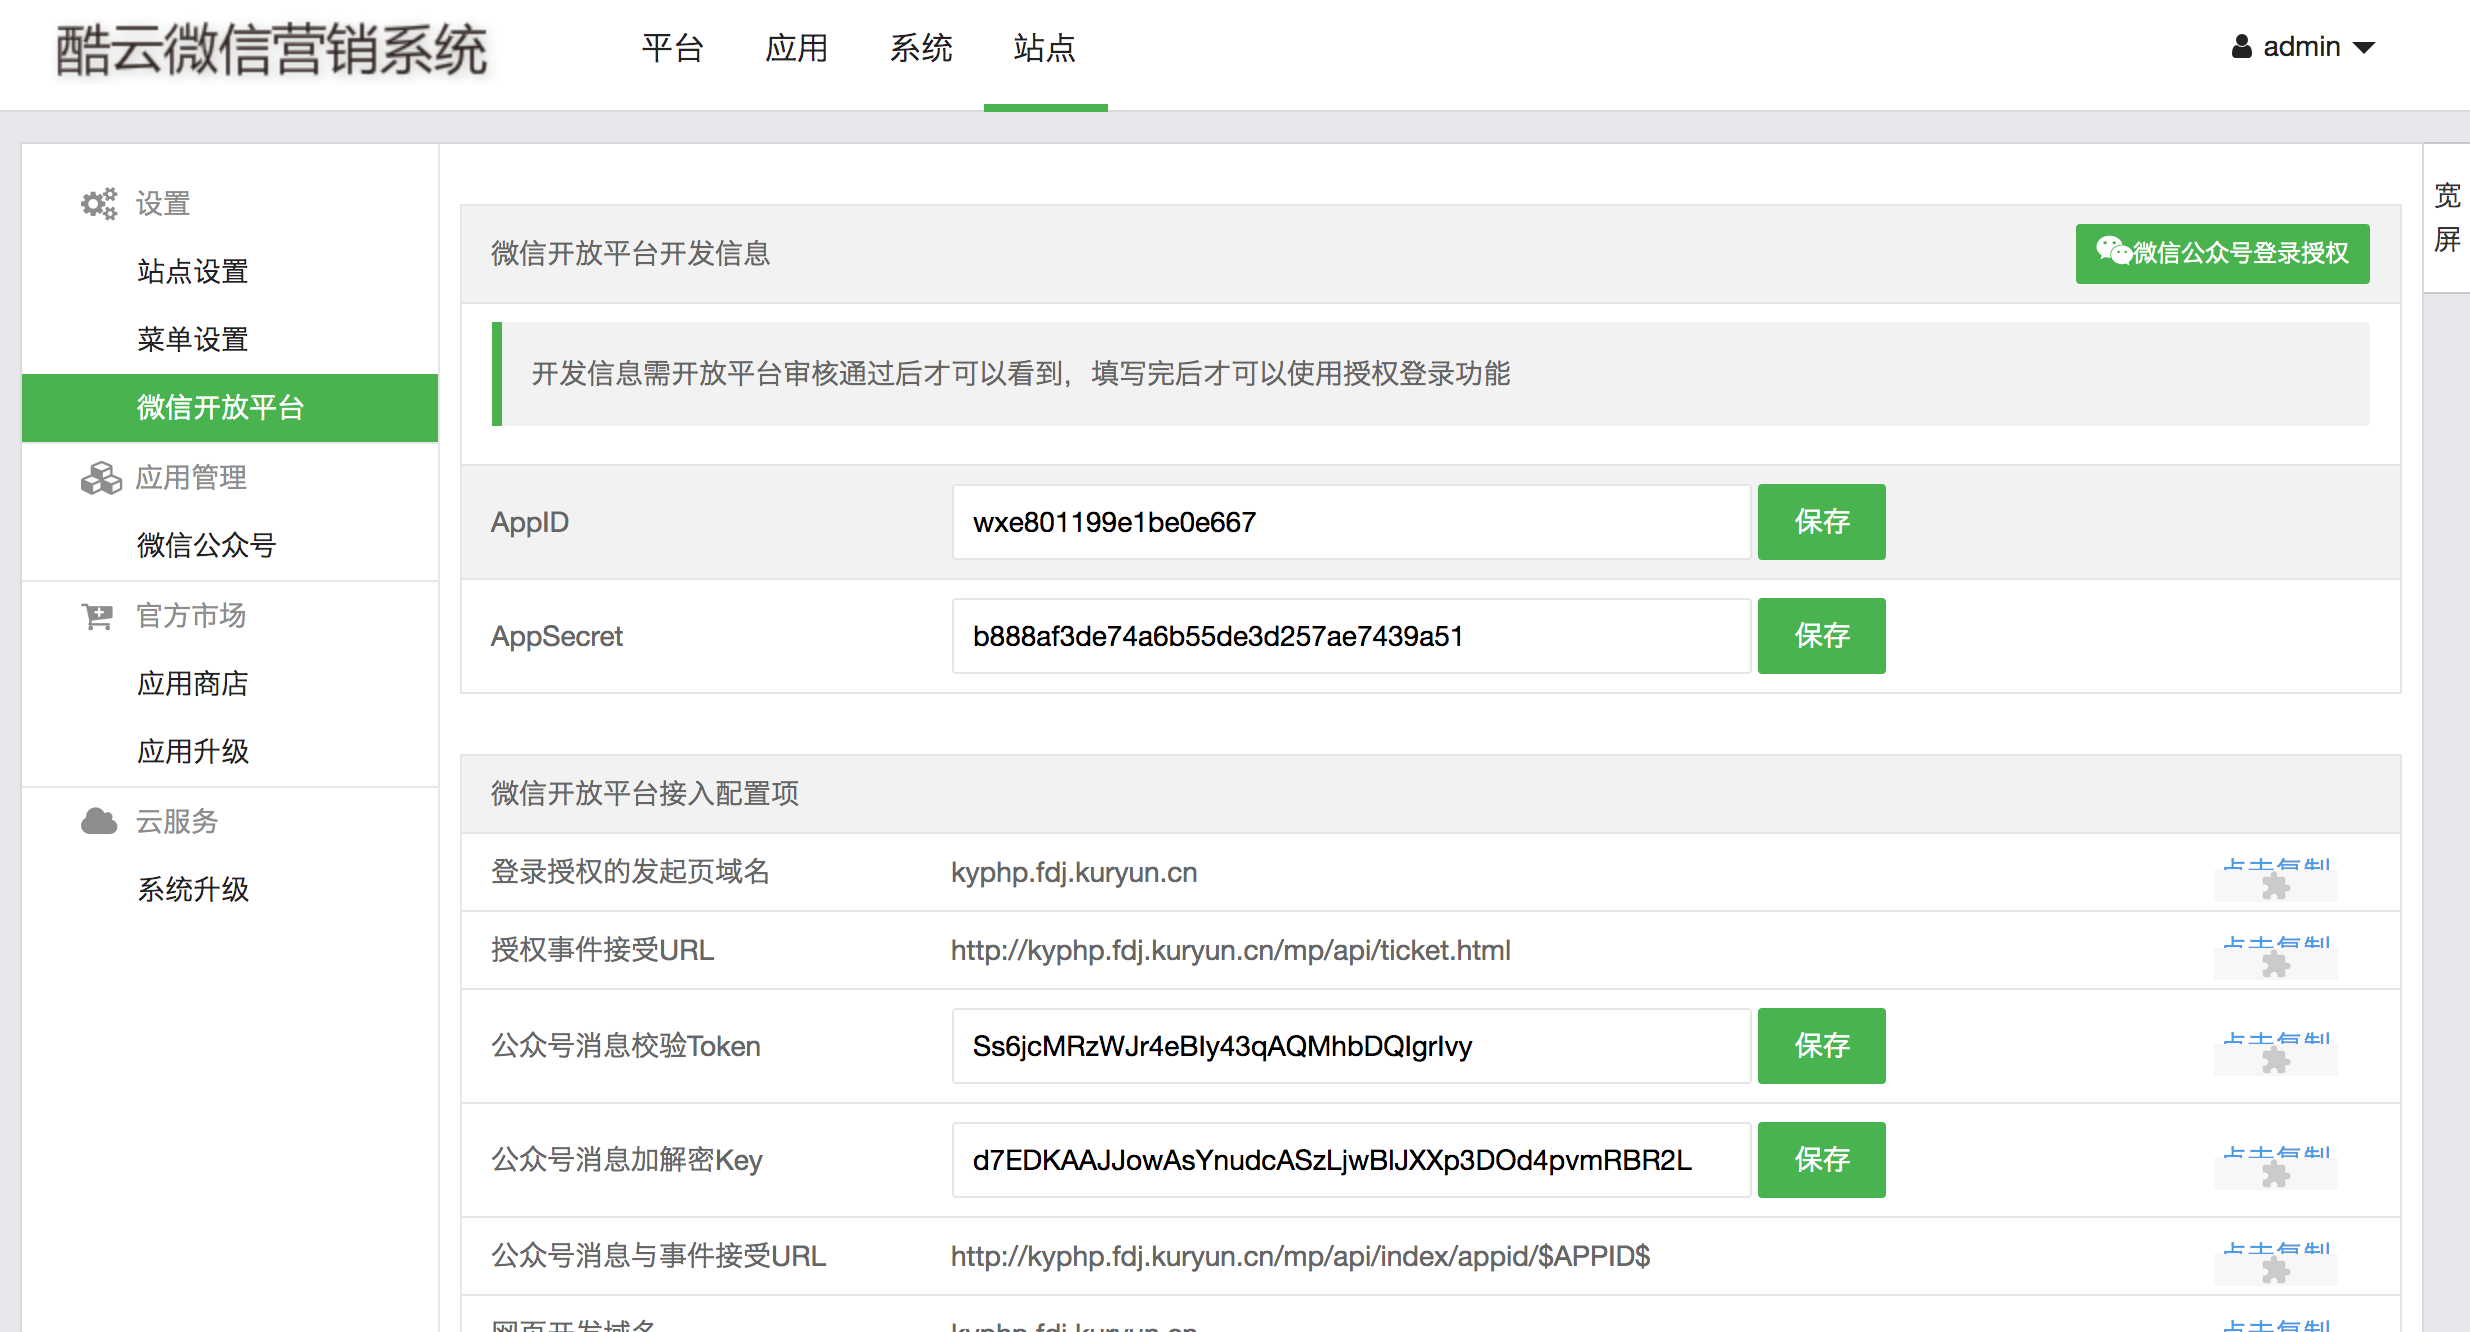
Task: Toggle the 宽屏 widescreen button
Action: 2447,218
